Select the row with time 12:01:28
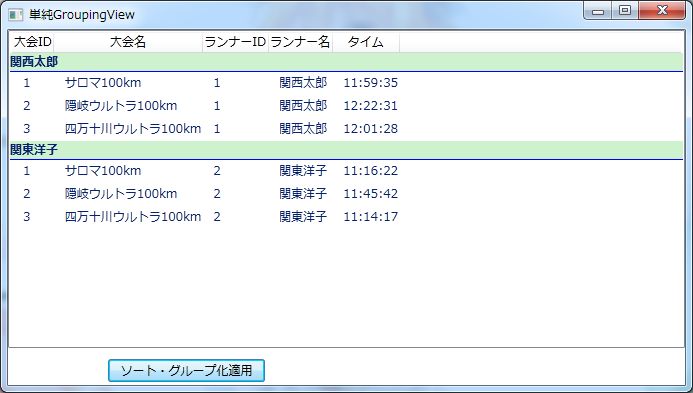This screenshot has width=693, height=393. [x=346, y=129]
